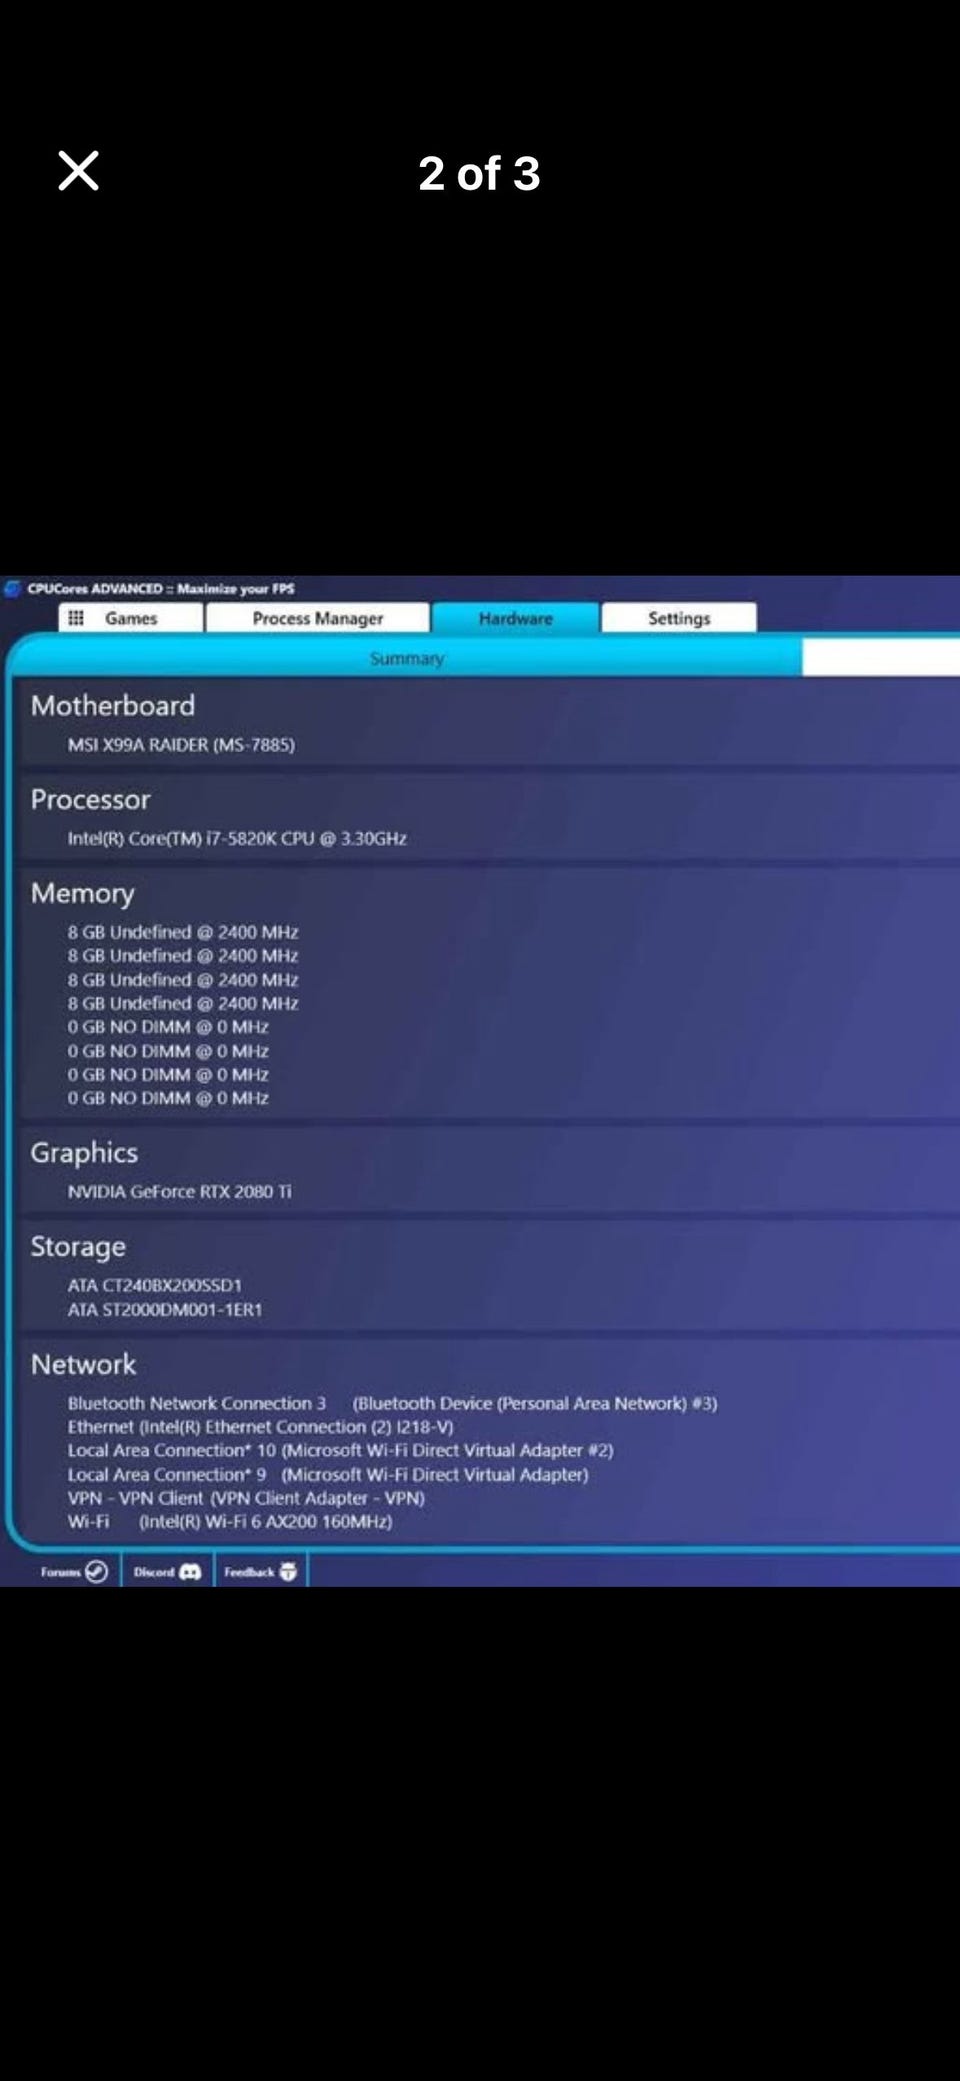Switch to Process Manager tab

317,618
